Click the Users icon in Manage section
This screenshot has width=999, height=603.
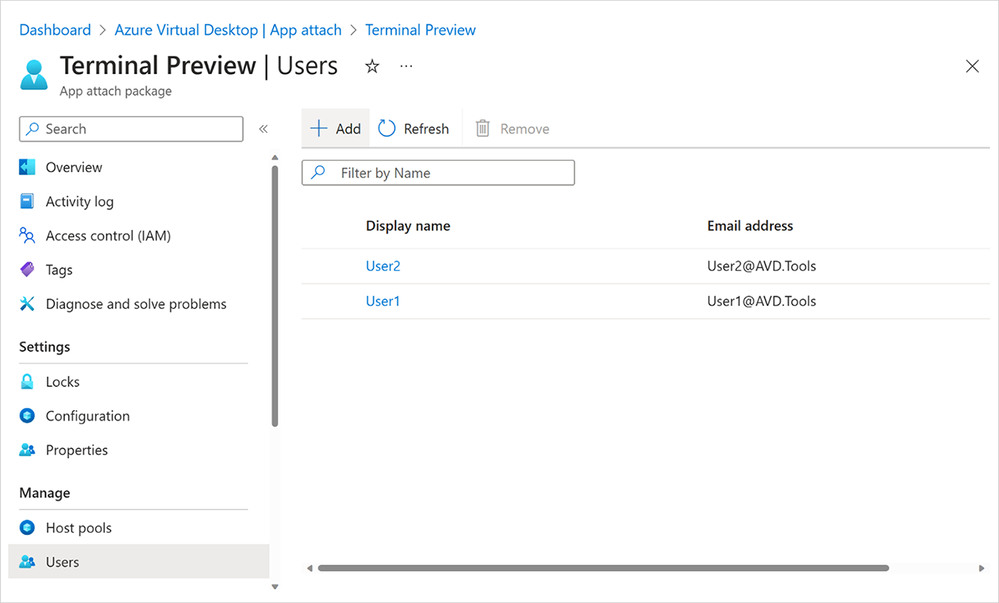tap(27, 562)
